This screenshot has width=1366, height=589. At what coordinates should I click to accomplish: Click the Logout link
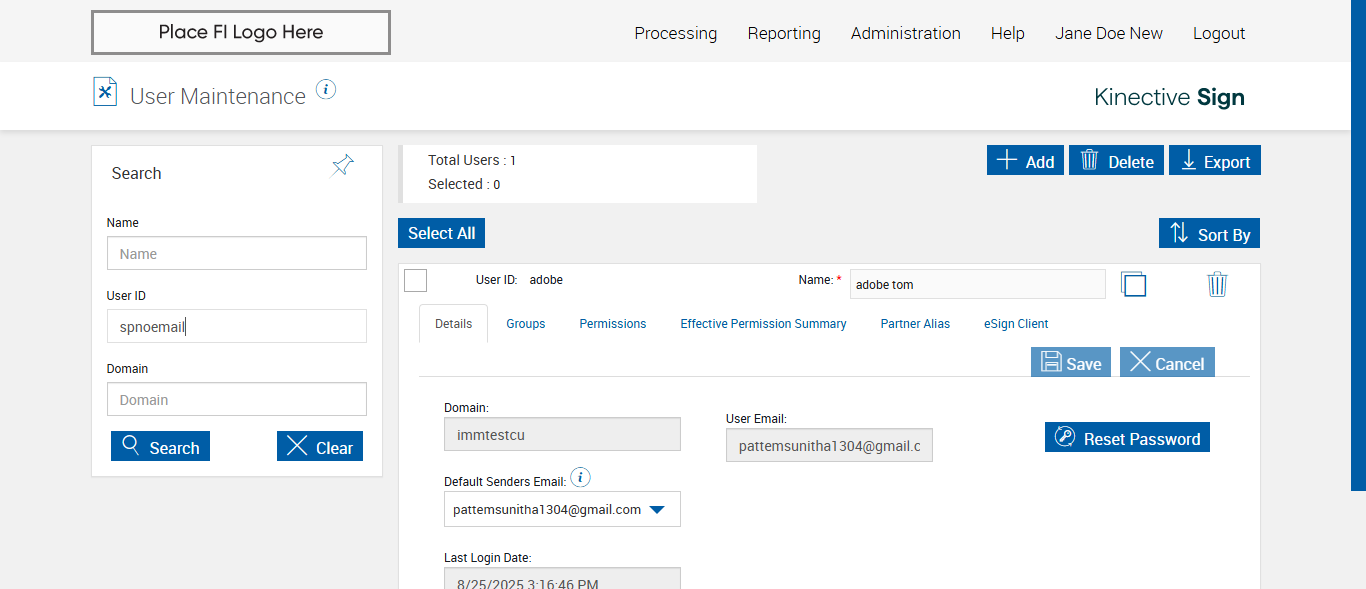(x=1219, y=33)
